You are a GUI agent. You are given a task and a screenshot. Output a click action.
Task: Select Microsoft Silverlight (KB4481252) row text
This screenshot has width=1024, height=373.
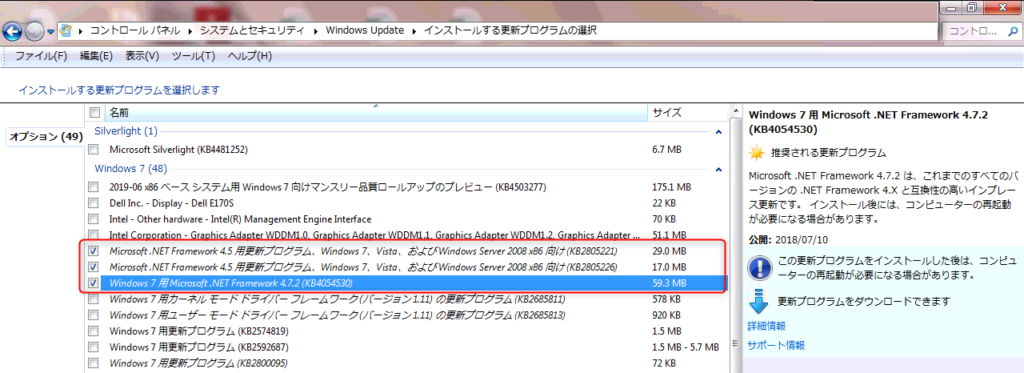(x=178, y=150)
